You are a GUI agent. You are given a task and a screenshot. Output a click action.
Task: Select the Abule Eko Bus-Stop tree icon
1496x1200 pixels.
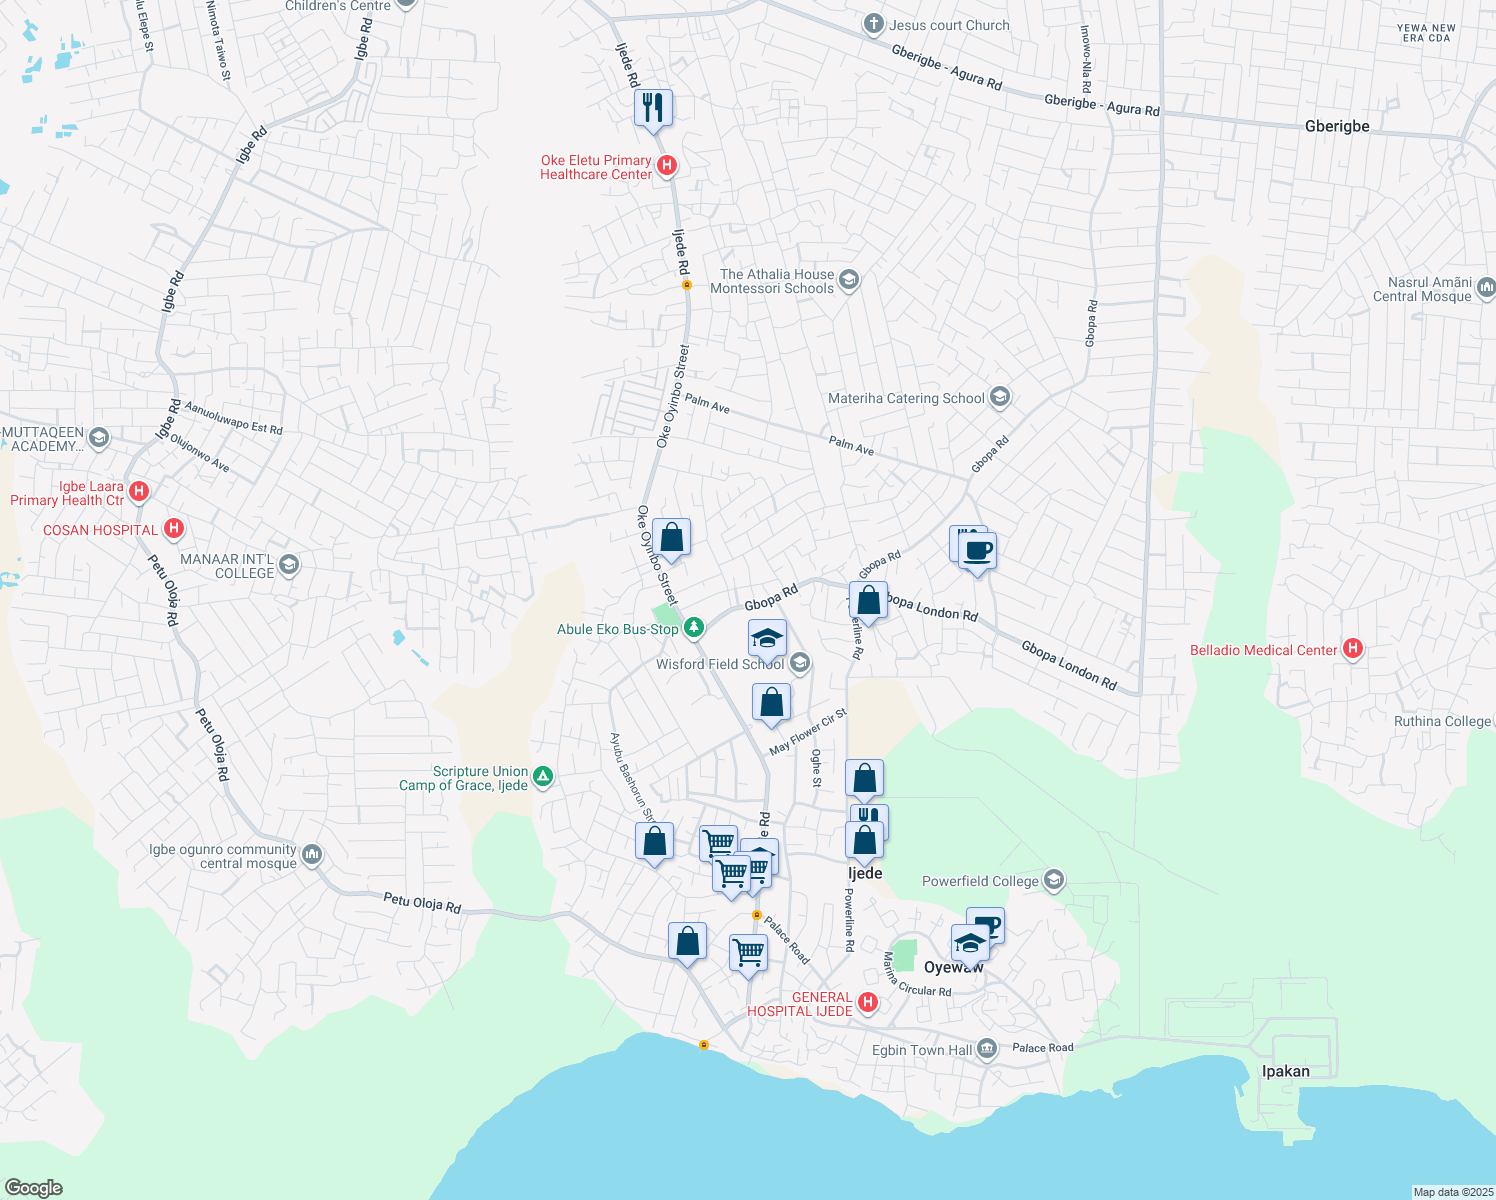tap(692, 627)
